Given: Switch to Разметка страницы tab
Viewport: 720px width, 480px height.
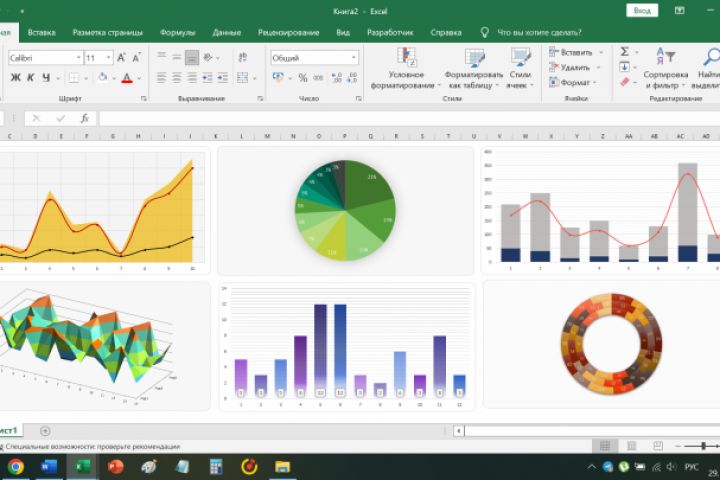Looking at the screenshot, I should pos(107,33).
